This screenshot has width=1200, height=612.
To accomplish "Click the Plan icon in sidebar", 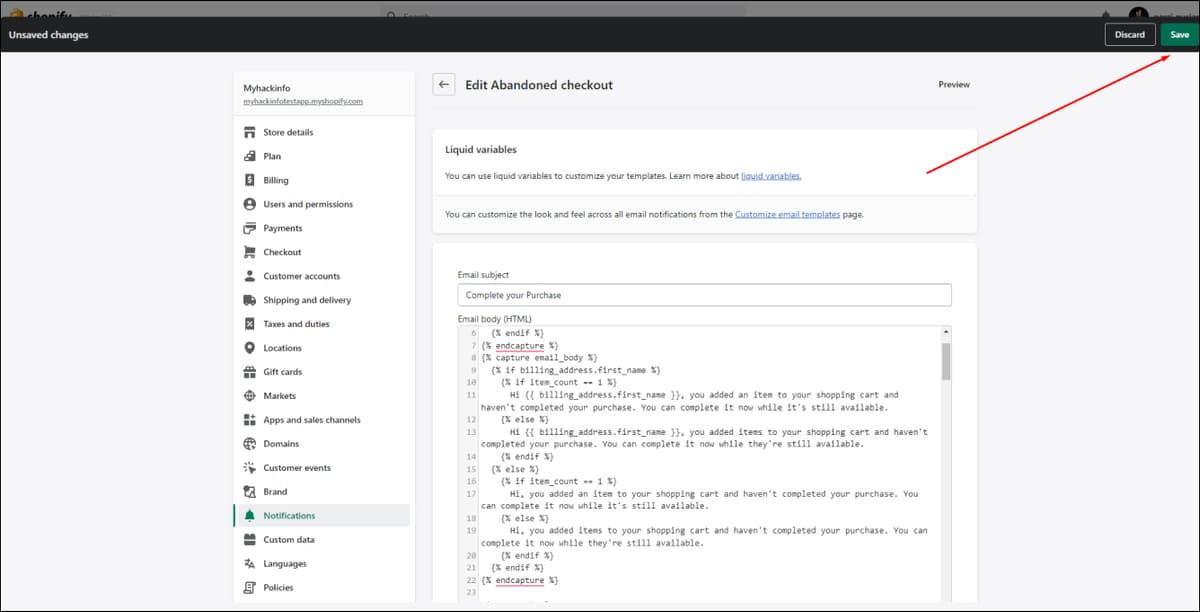I will coord(250,156).
